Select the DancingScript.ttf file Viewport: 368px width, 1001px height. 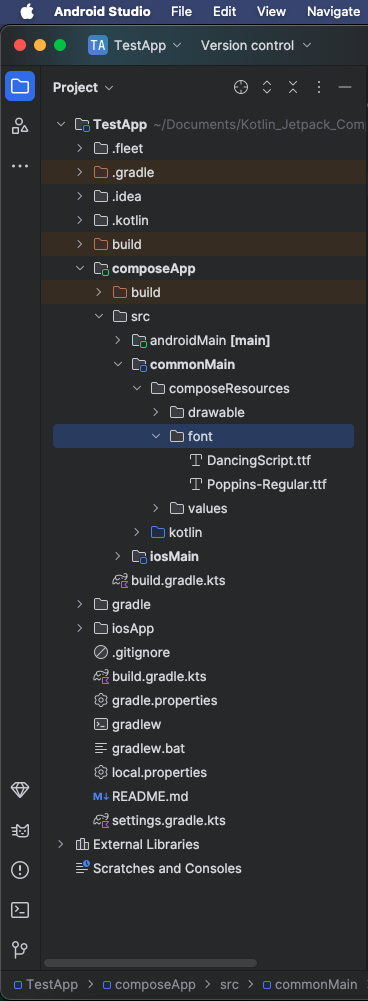(x=259, y=460)
